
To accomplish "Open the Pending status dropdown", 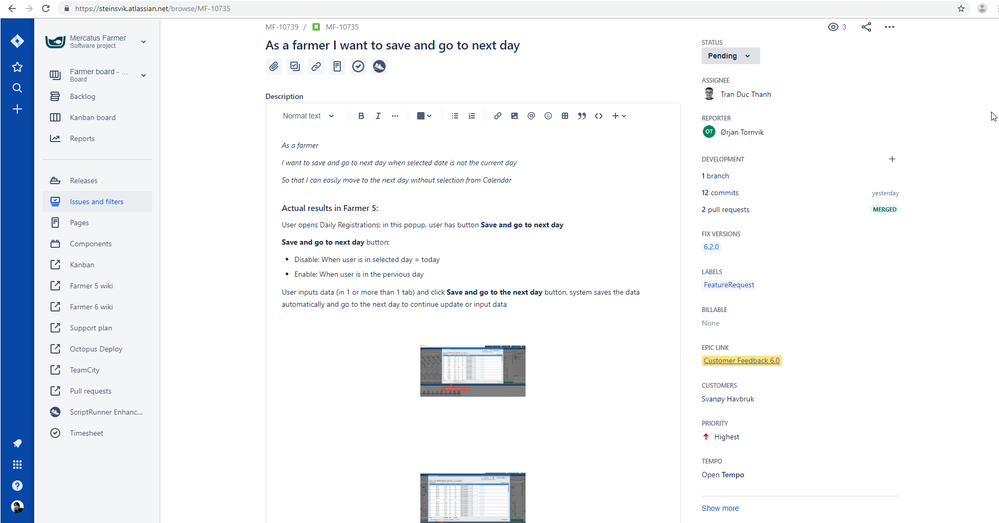I will pos(730,56).
